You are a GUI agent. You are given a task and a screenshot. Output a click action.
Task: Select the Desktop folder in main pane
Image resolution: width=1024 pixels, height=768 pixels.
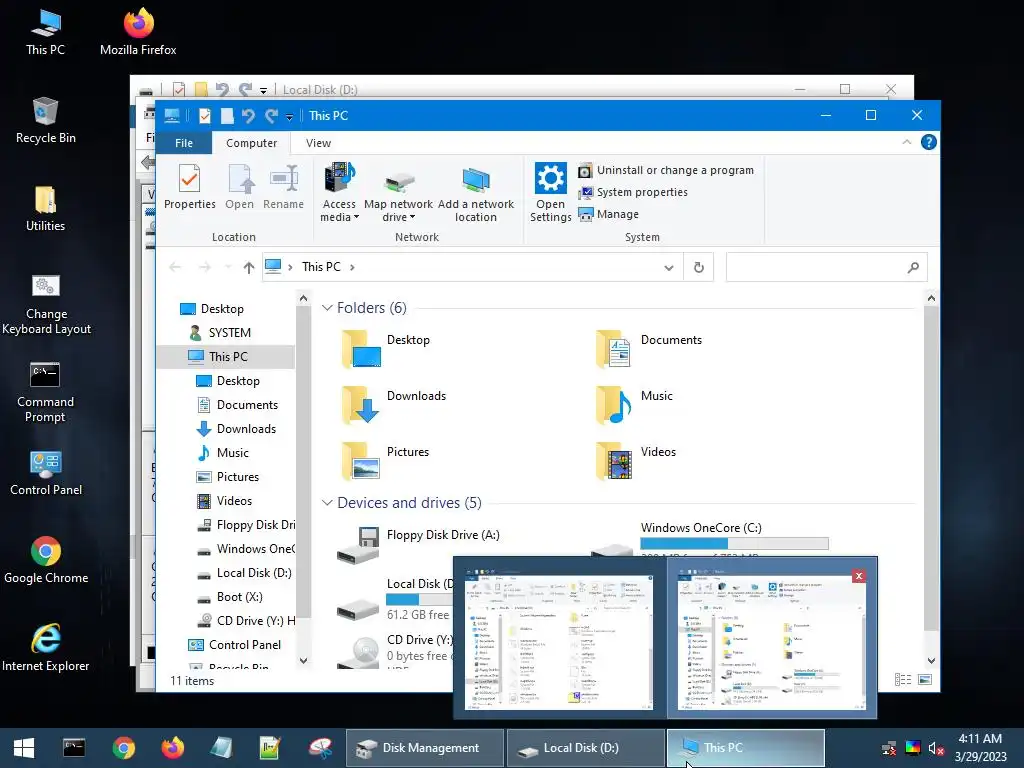[385, 349]
